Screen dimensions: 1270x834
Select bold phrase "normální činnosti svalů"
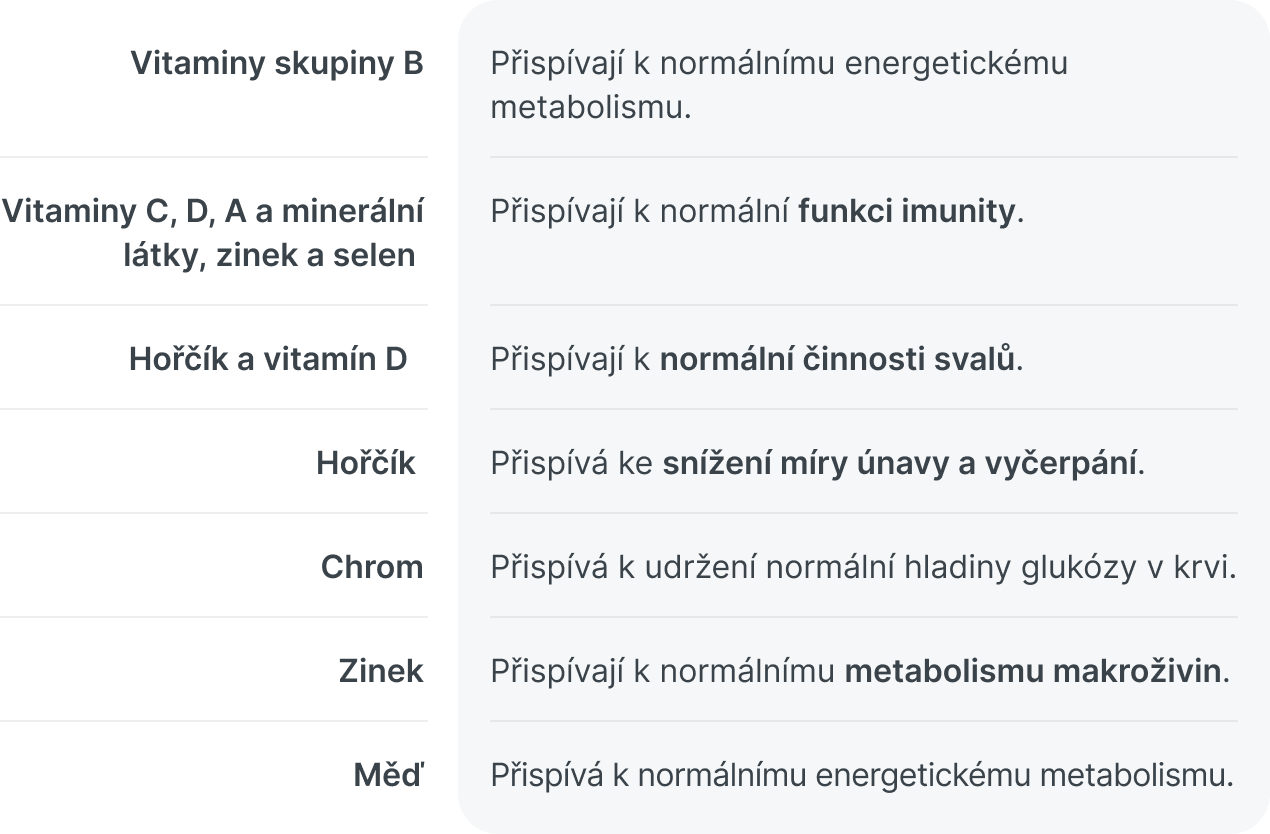click(838, 359)
